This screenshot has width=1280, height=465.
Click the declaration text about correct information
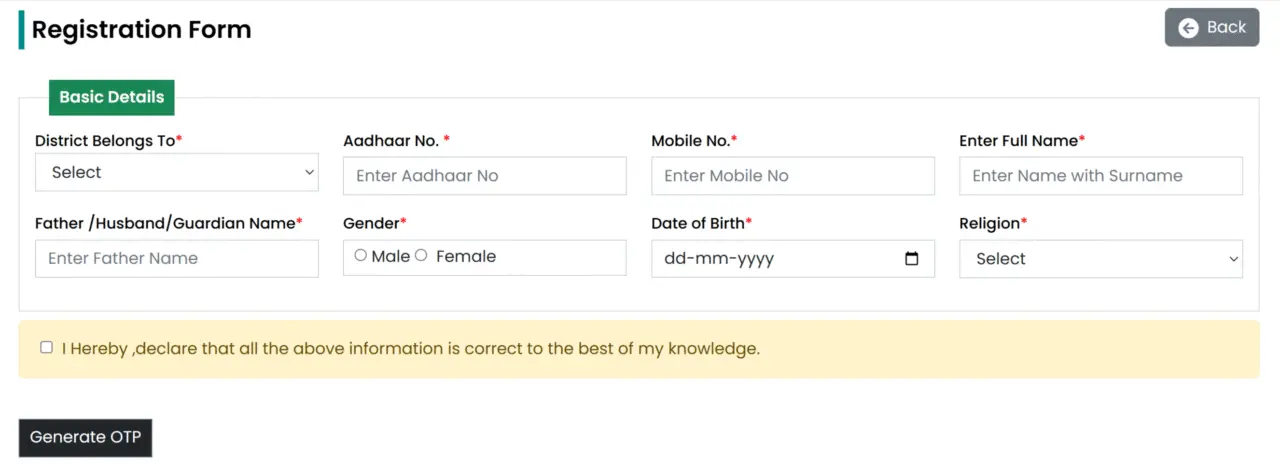(x=411, y=349)
